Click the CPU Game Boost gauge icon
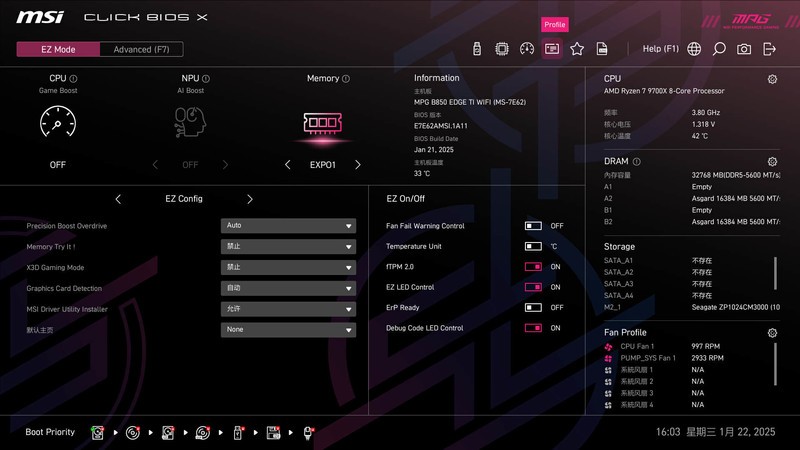 coord(58,121)
